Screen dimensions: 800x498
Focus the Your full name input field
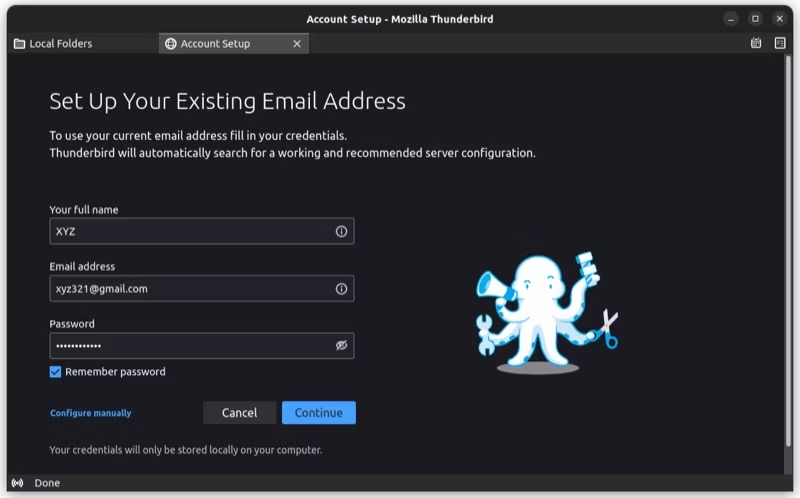202,231
